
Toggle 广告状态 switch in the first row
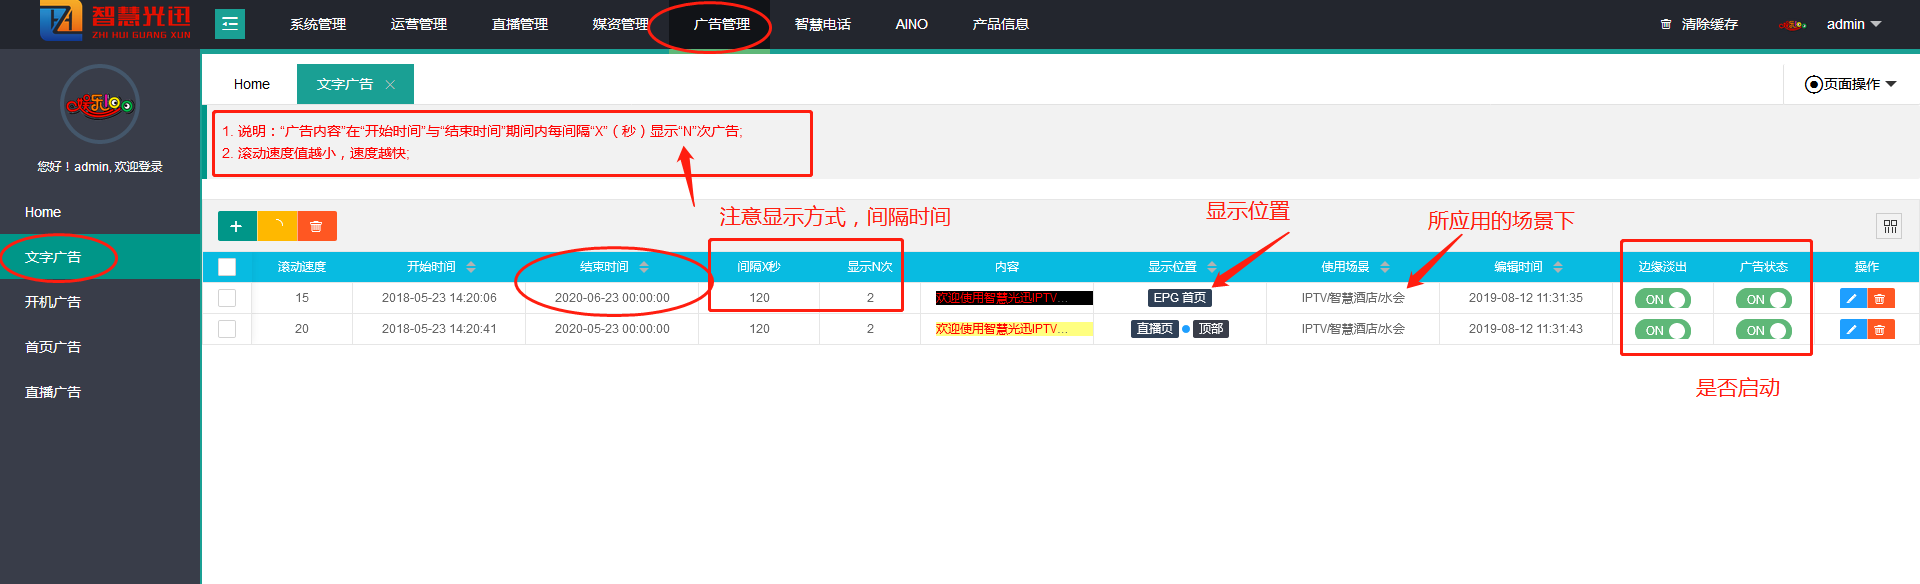[1764, 299]
